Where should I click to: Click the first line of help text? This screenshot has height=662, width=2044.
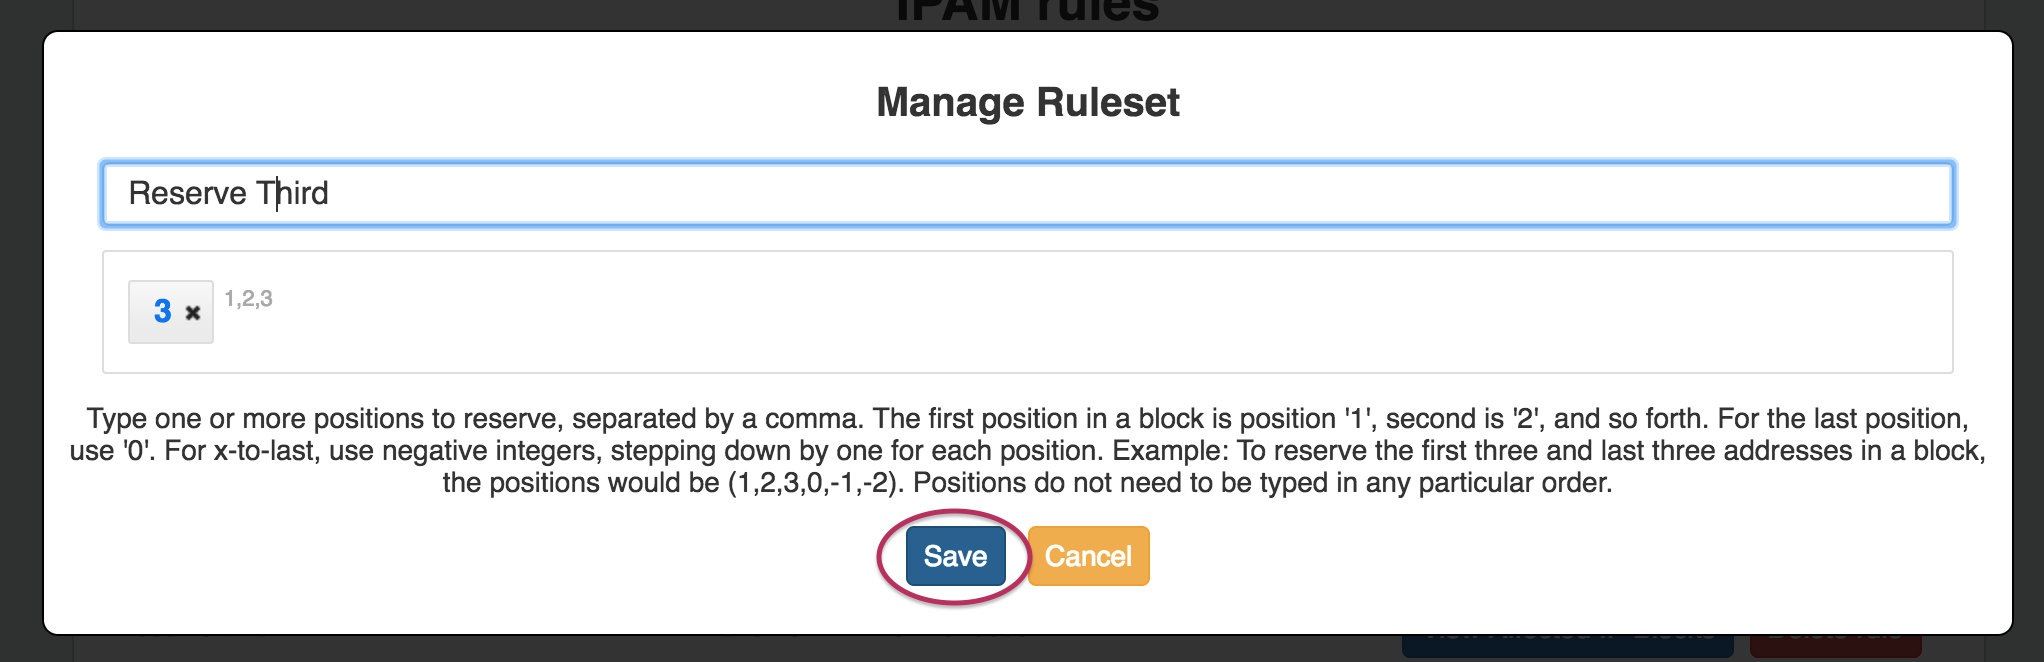click(1027, 419)
